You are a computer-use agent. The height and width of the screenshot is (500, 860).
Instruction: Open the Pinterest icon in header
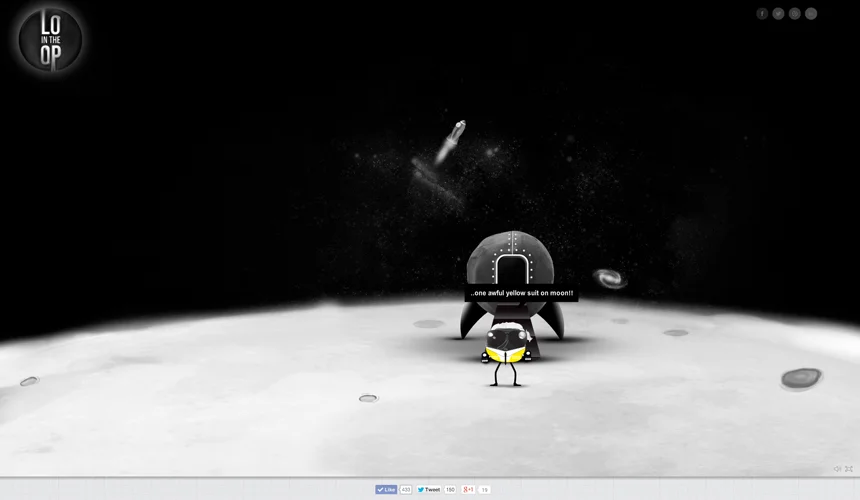click(x=795, y=14)
